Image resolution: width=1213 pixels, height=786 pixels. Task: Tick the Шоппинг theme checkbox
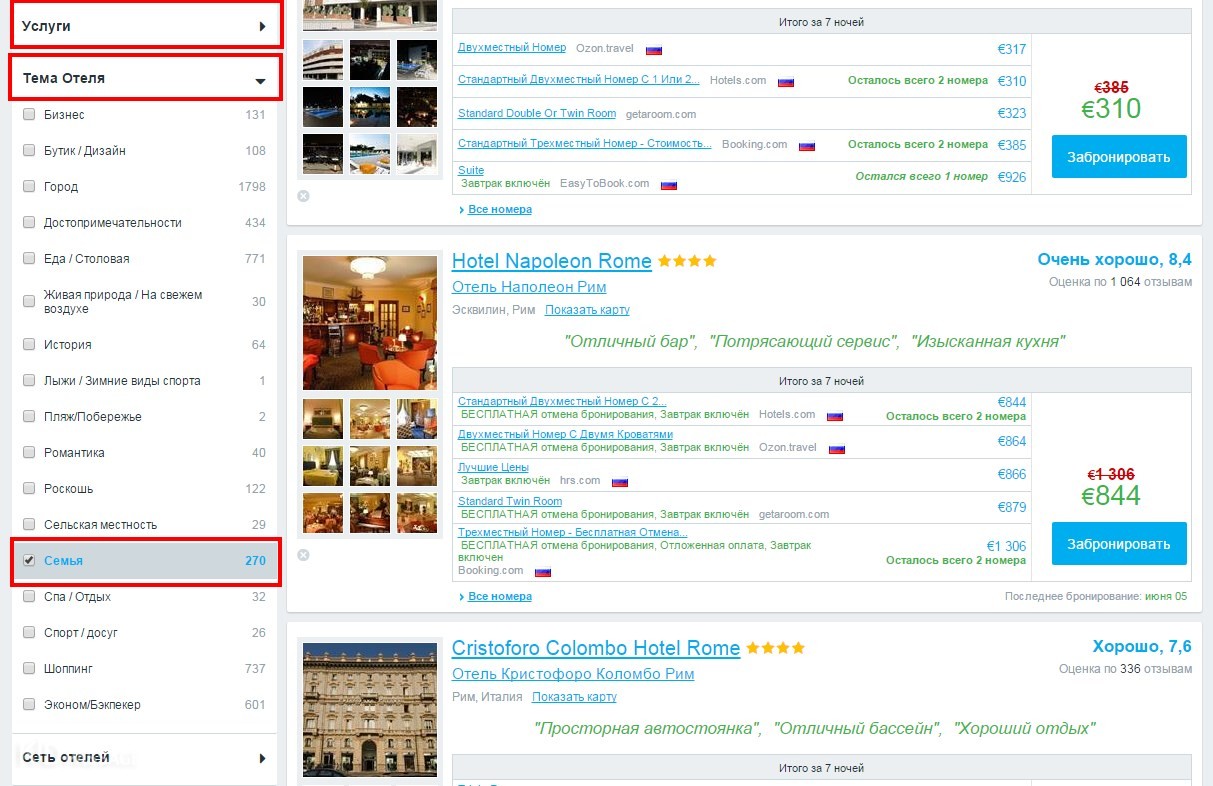click(x=29, y=669)
